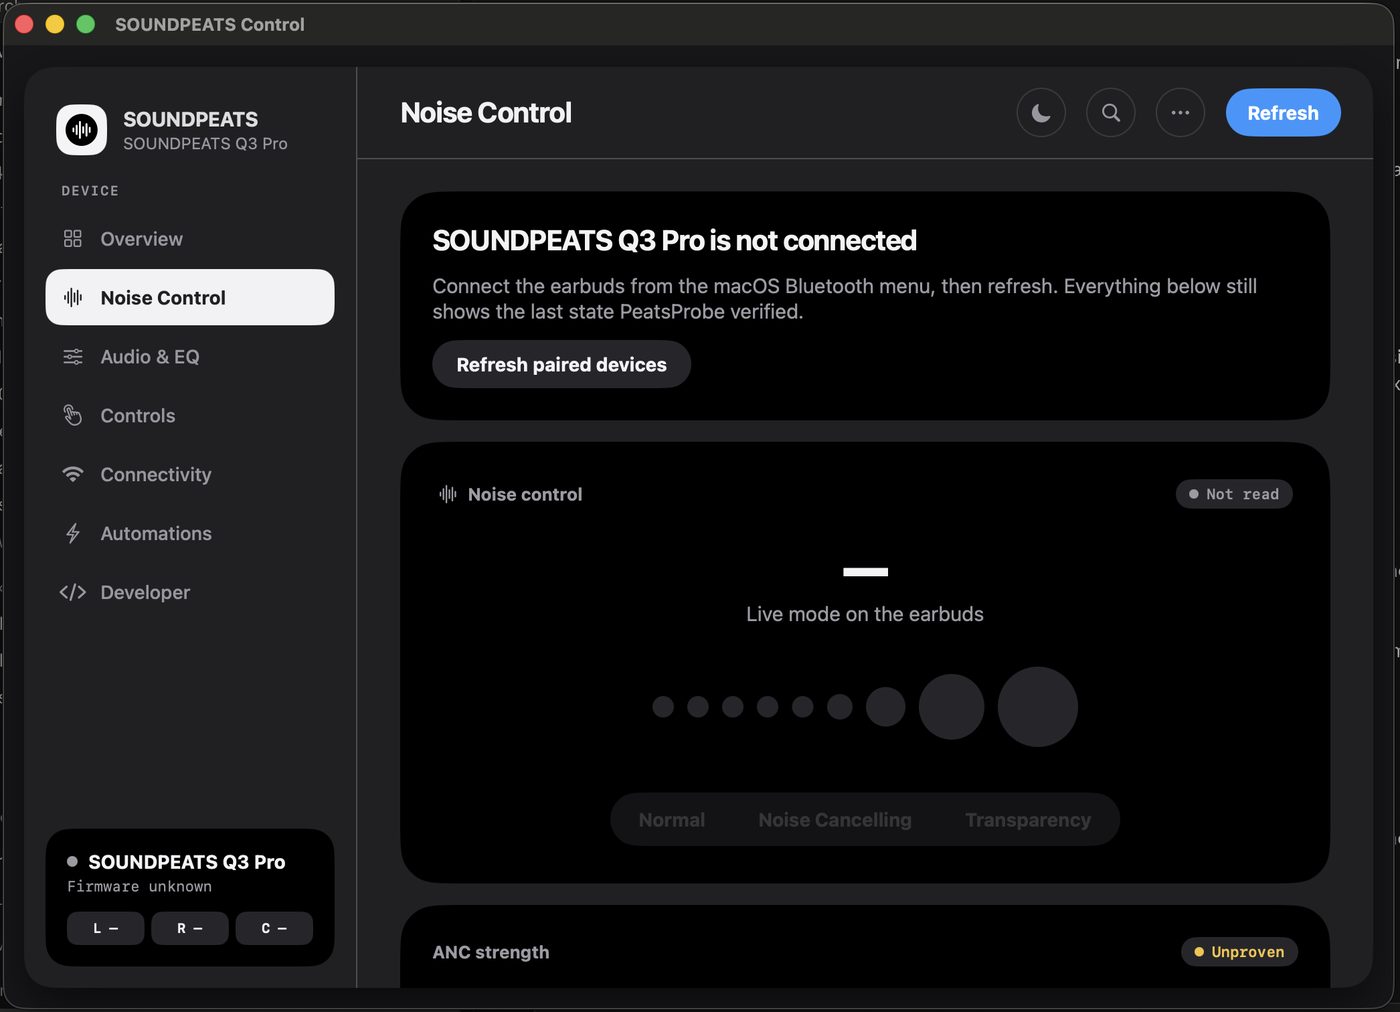Open the Controls section
Image resolution: width=1400 pixels, height=1012 pixels.
click(x=190, y=416)
